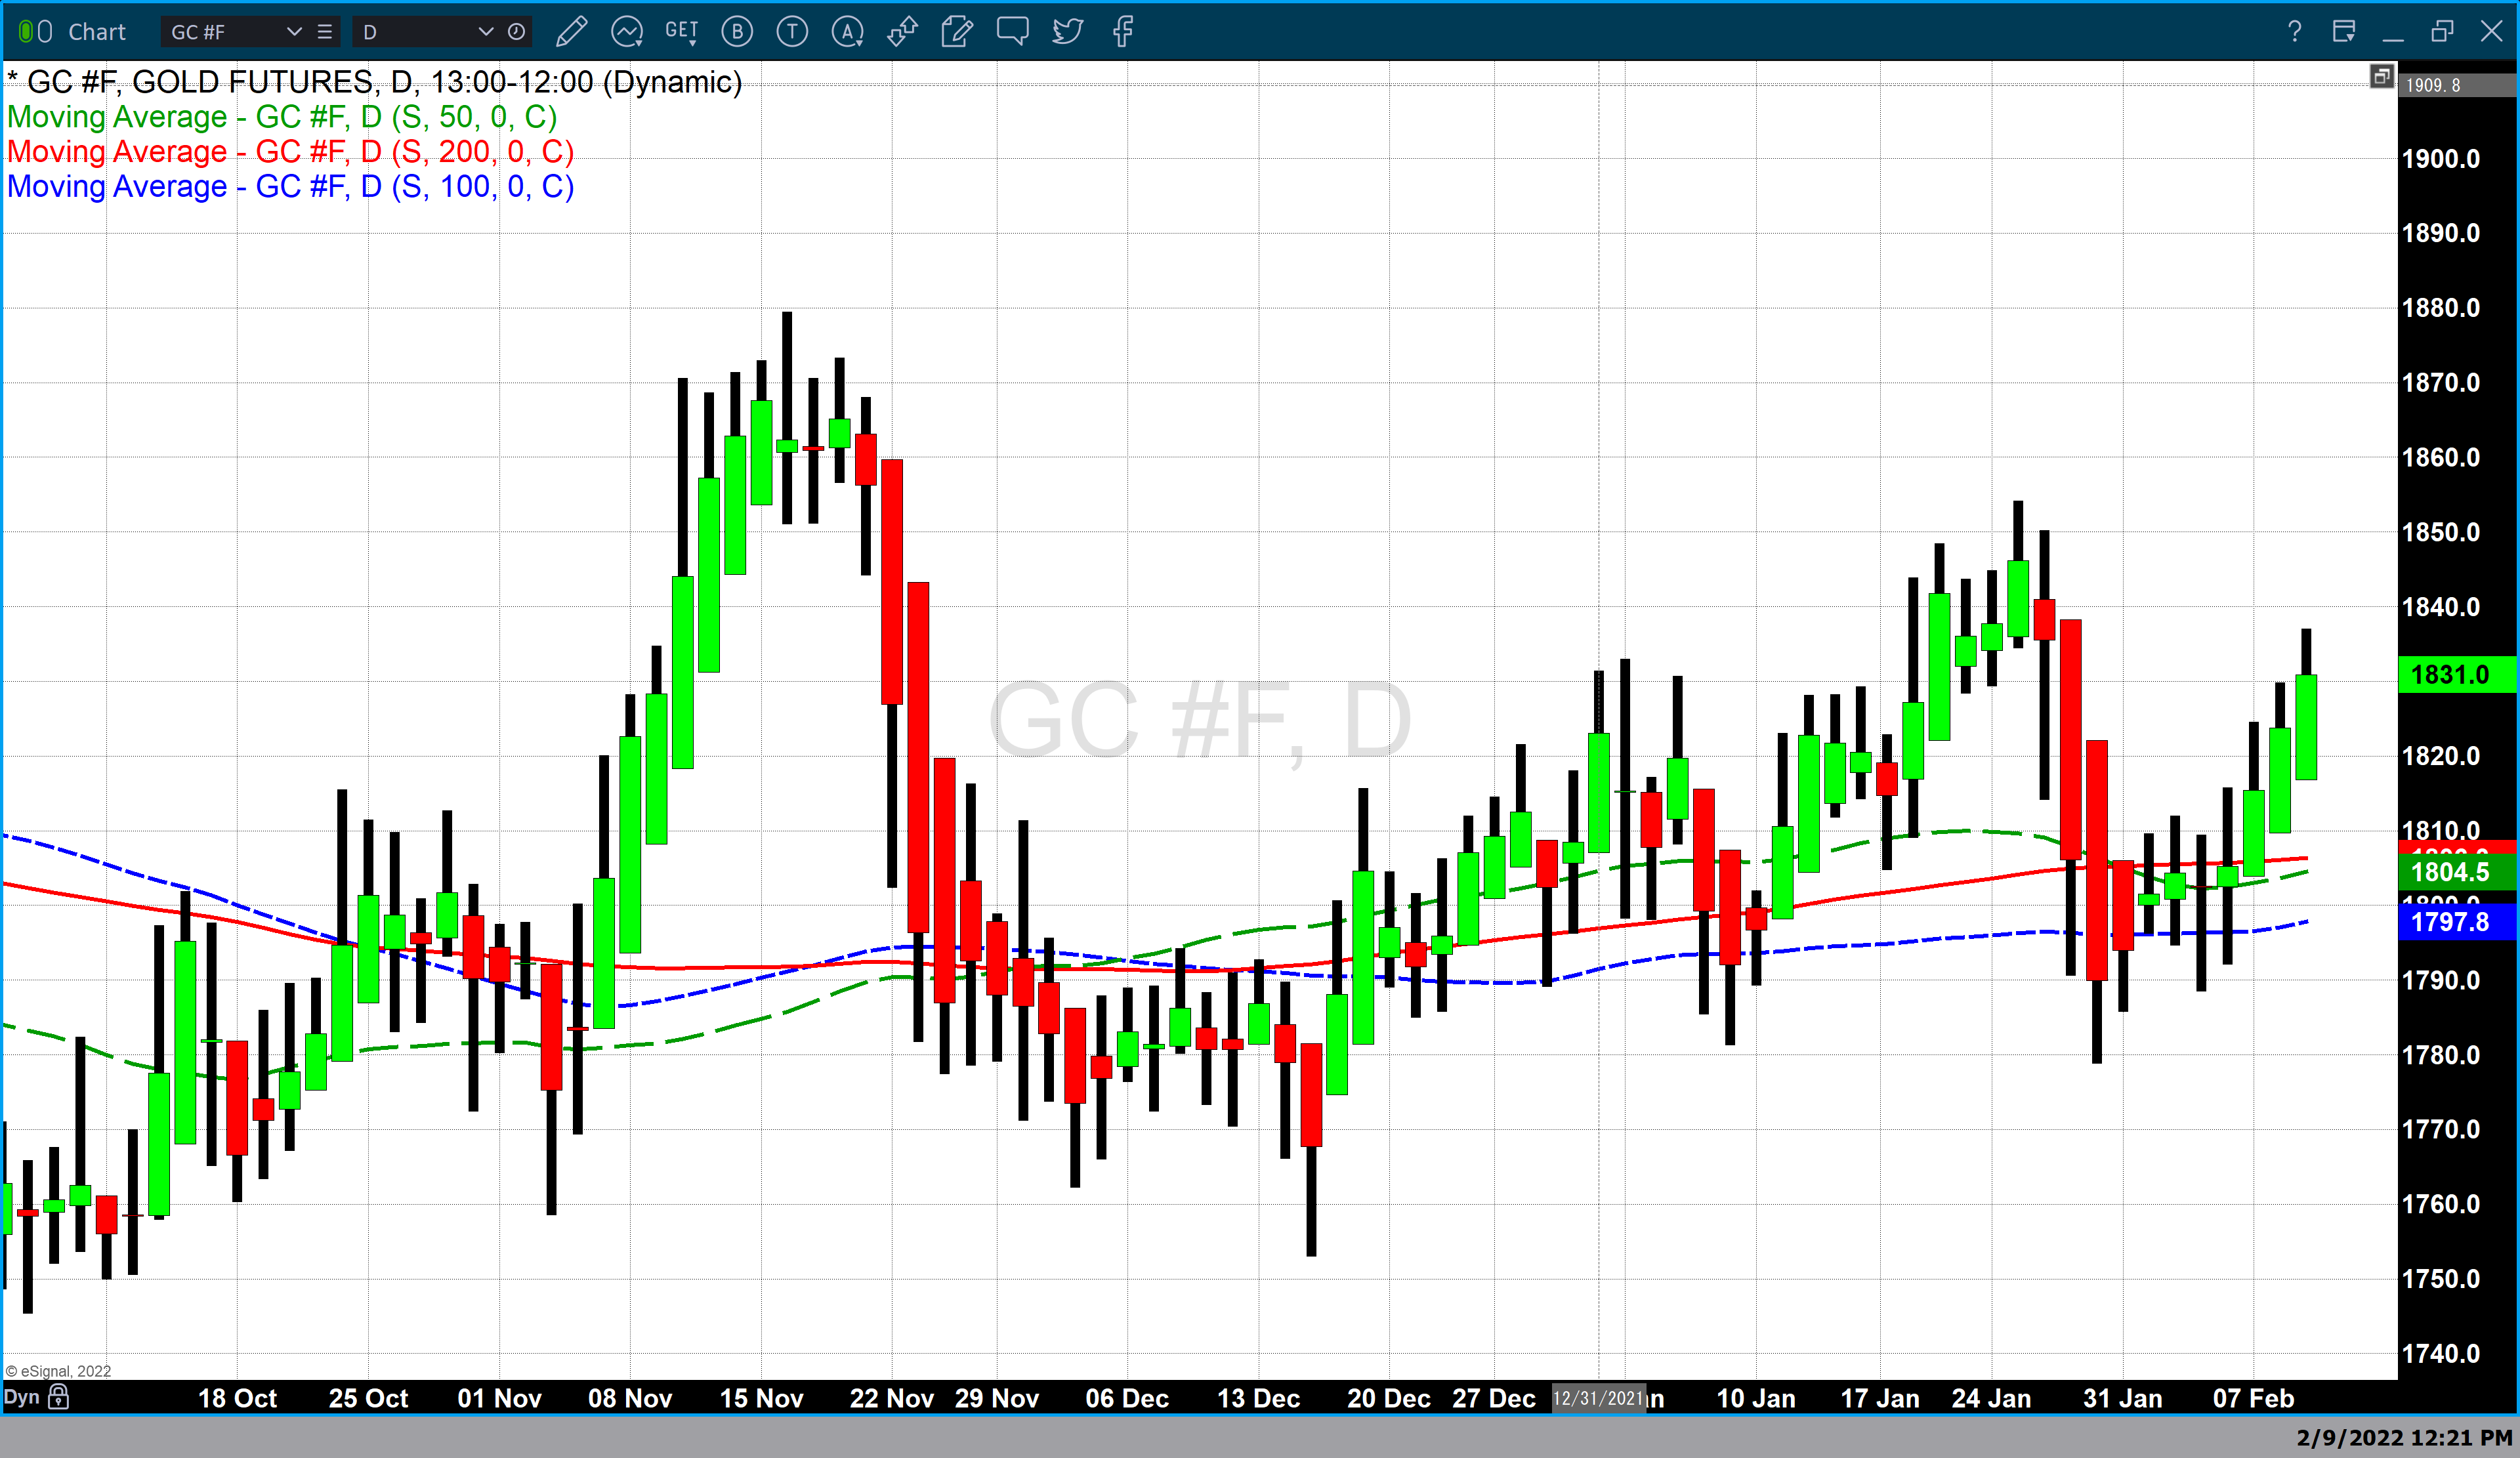The image size is (2520, 1458).
Task: Share chart via Twitter icon
Action: (x=1067, y=32)
